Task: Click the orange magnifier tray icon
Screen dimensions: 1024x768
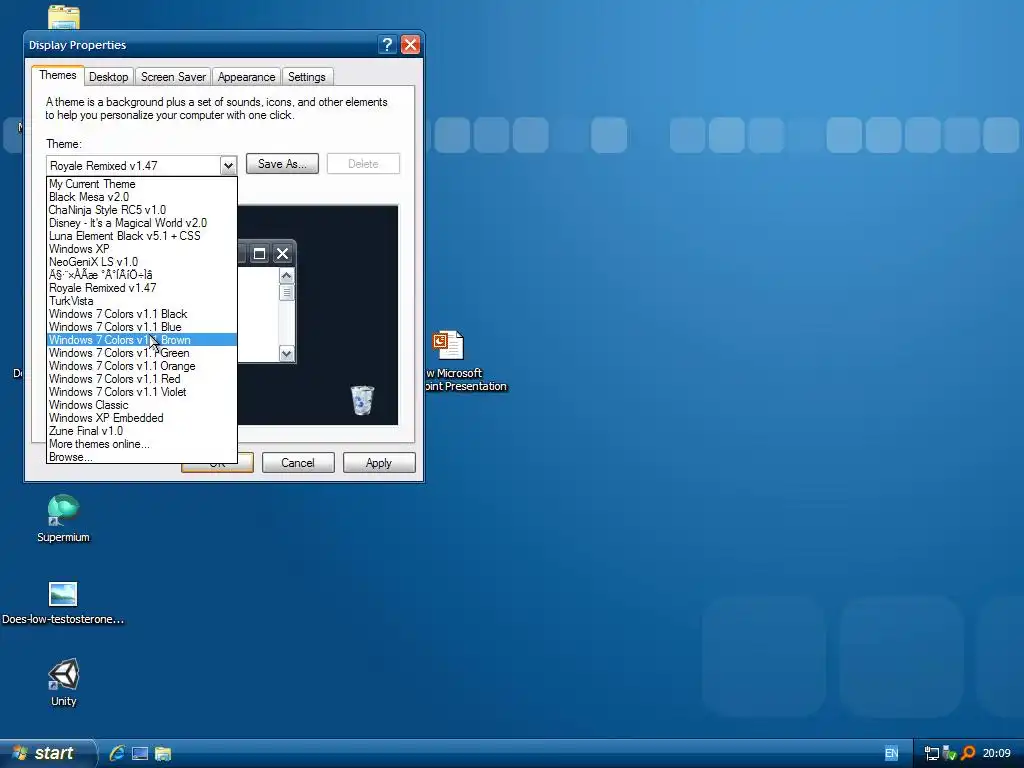Action: click(x=968, y=753)
